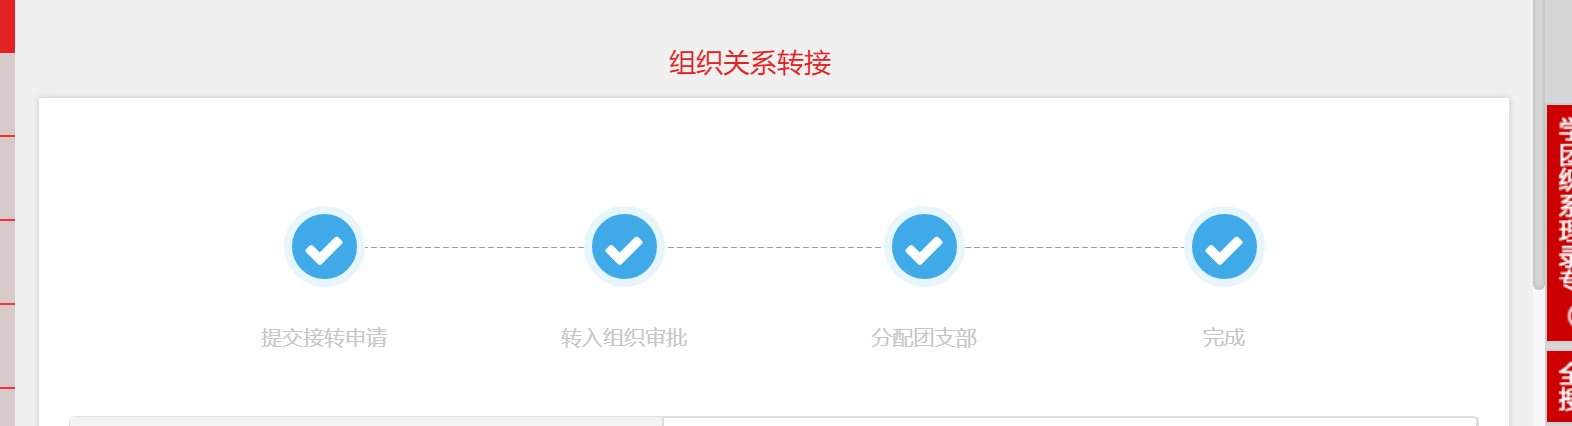This screenshot has height=426, width=1572.
Task: Open the tall red side banner starting with 学
Action: click(x=1559, y=222)
